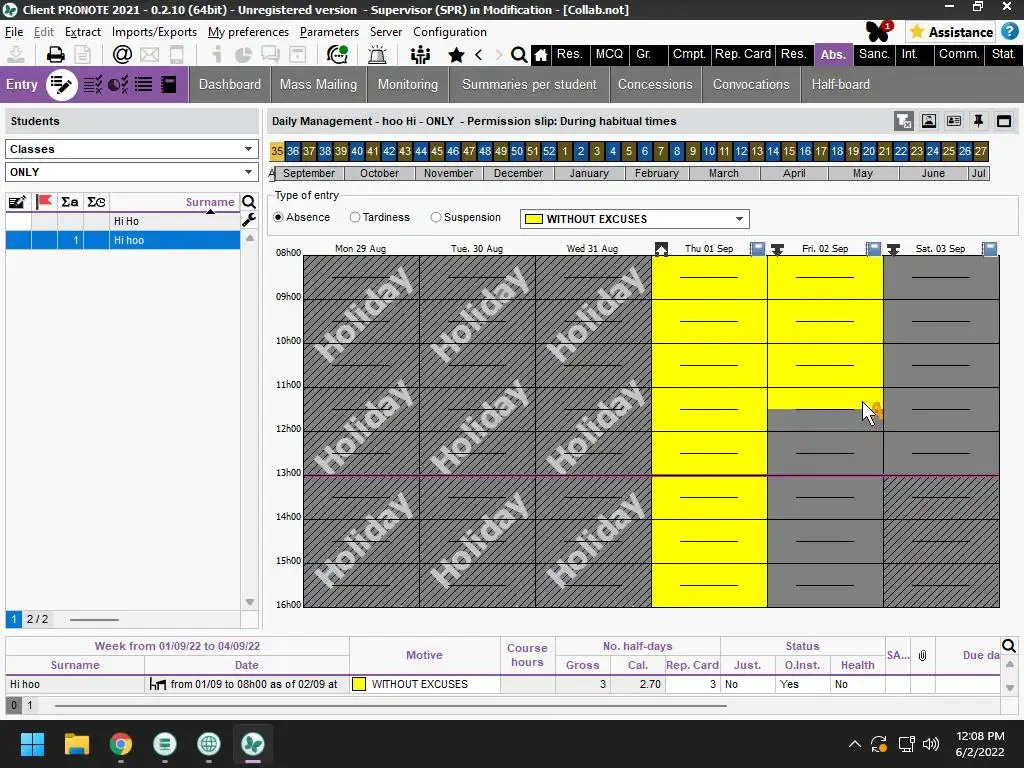Click the Assistance button
Image resolution: width=1024 pixels, height=768 pixels.
click(x=952, y=31)
